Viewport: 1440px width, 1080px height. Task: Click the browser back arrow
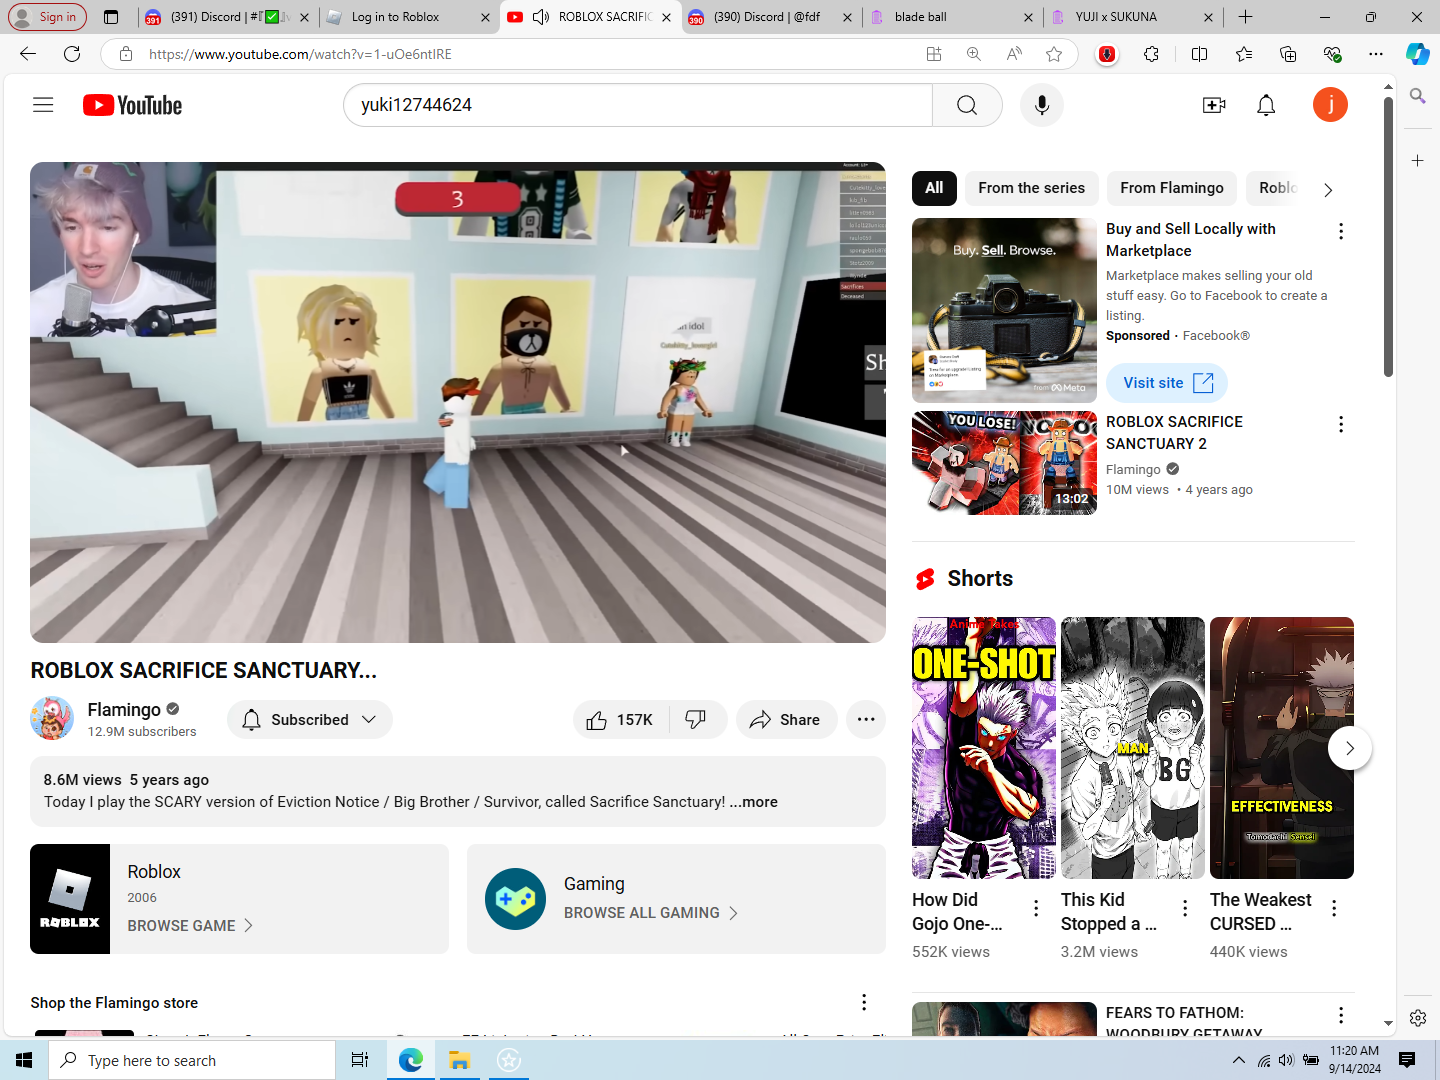click(28, 54)
